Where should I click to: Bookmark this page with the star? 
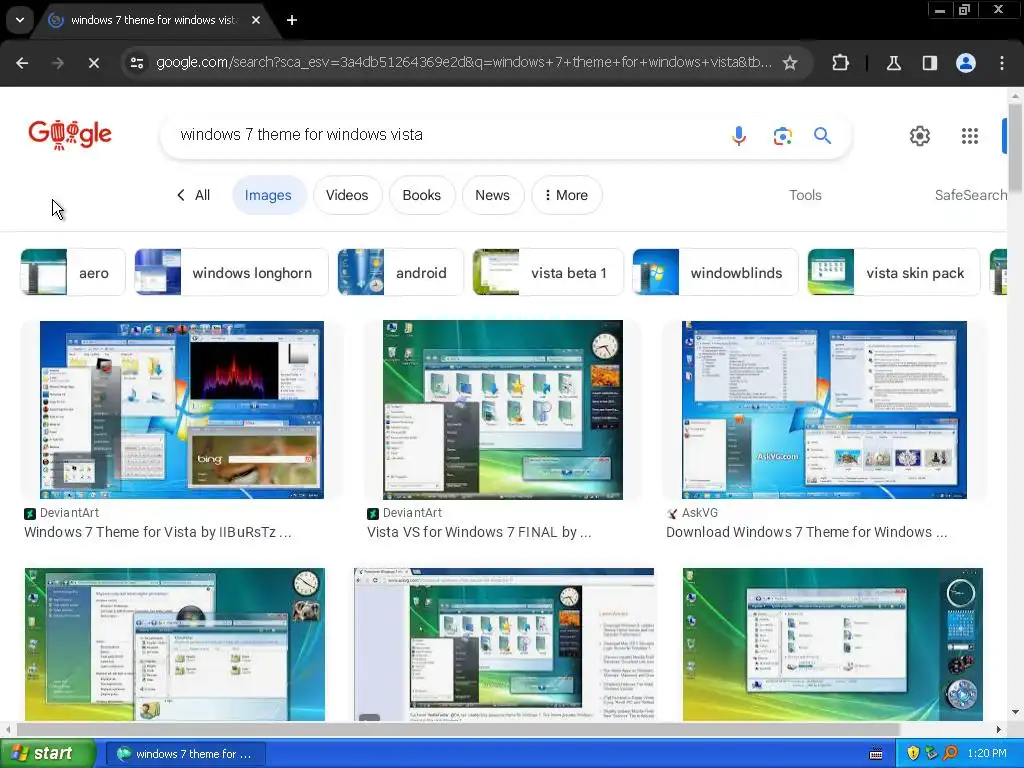(790, 63)
